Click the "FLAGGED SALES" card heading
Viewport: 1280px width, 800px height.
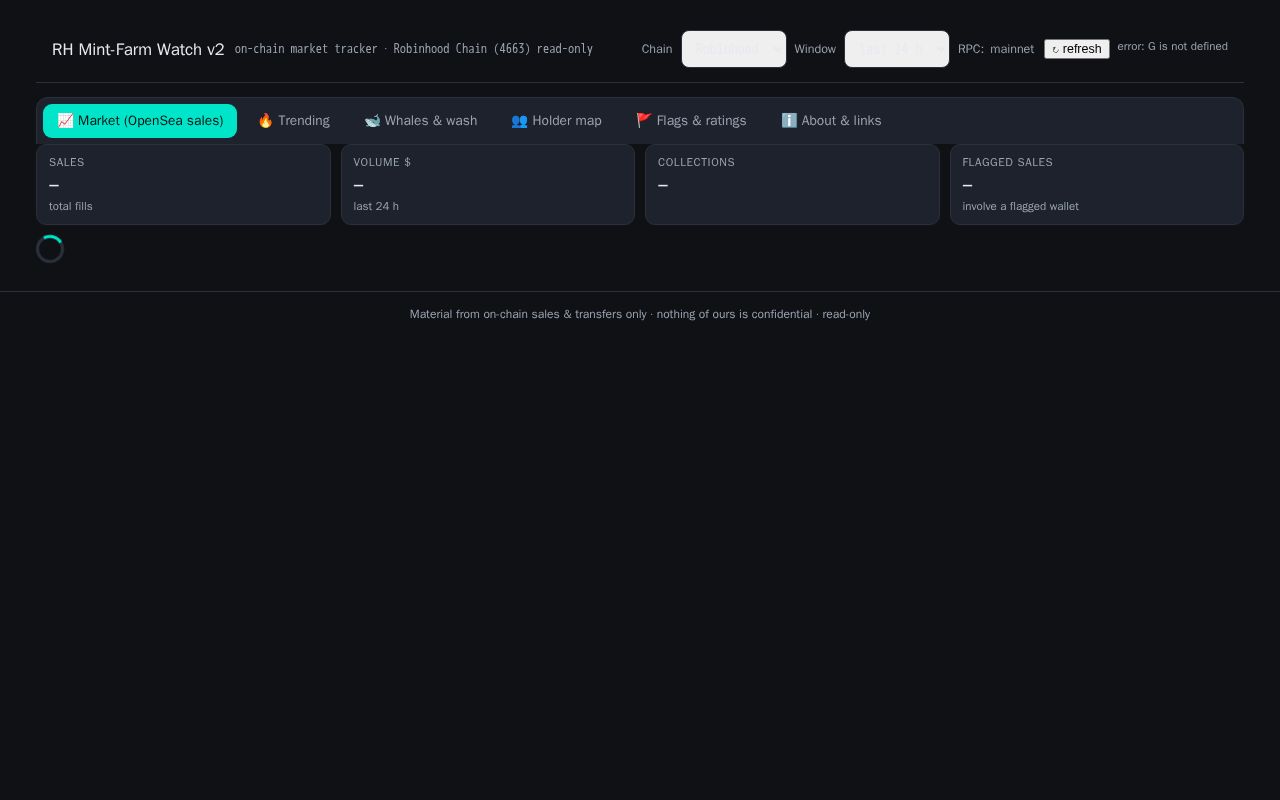point(1008,162)
